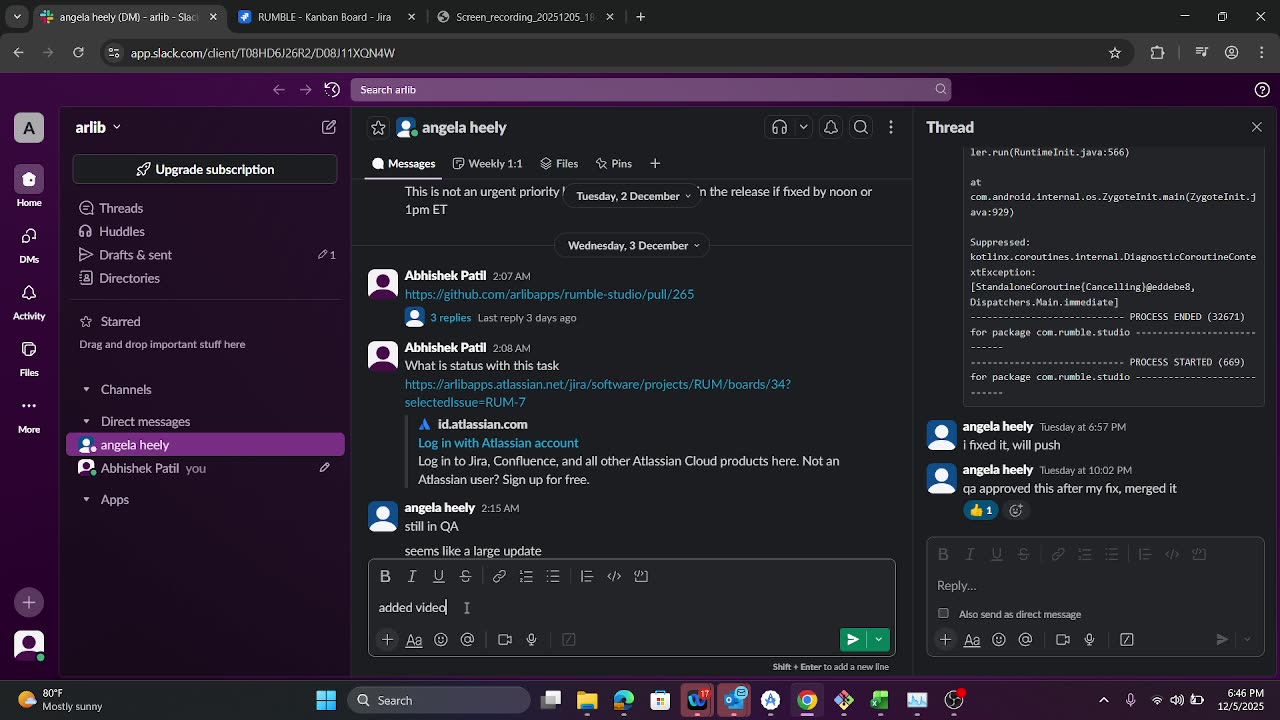This screenshot has width=1280, height=720.
Task: Record video clip in main composer
Action: 505,640
